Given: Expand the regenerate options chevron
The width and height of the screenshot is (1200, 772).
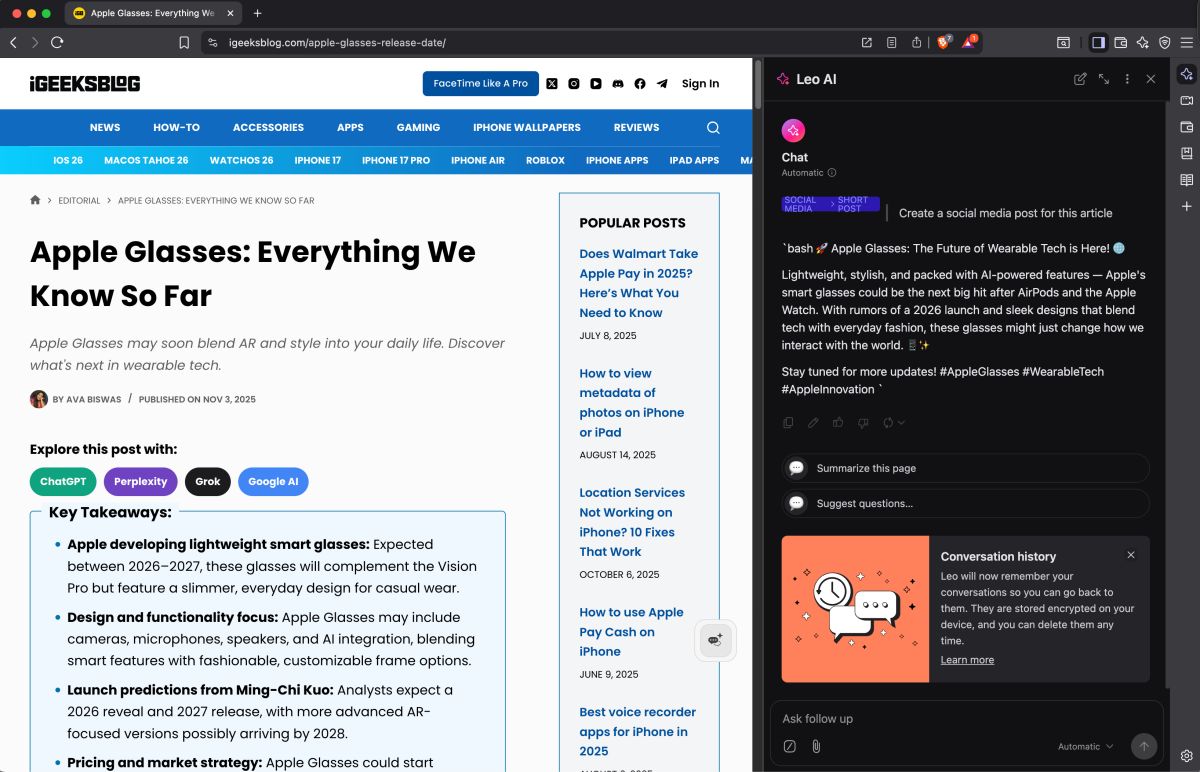Looking at the screenshot, I should click(x=901, y=422).
